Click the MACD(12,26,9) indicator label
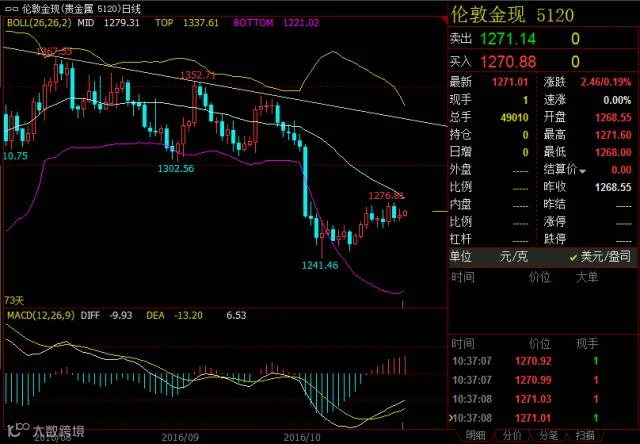640x444 pixels. [41, 315]
